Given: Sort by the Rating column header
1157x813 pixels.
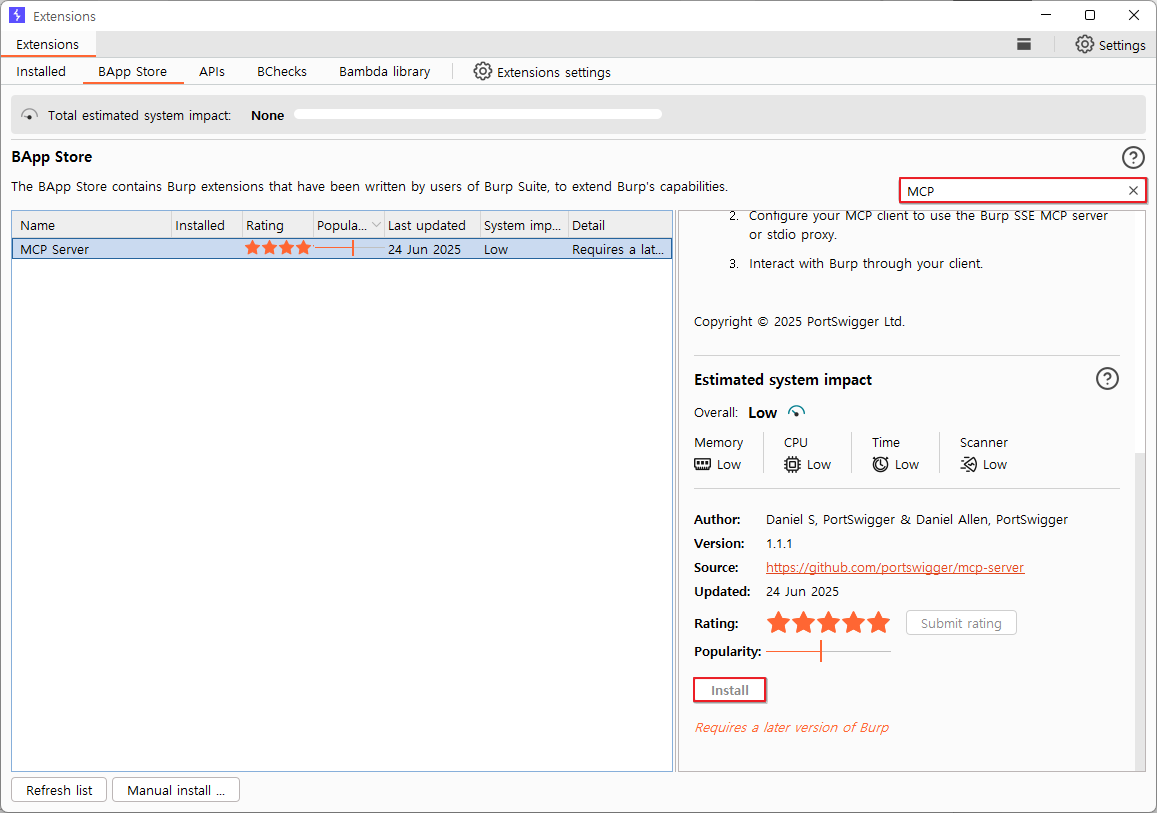Looking at the screenshot, I should [277, 225].
